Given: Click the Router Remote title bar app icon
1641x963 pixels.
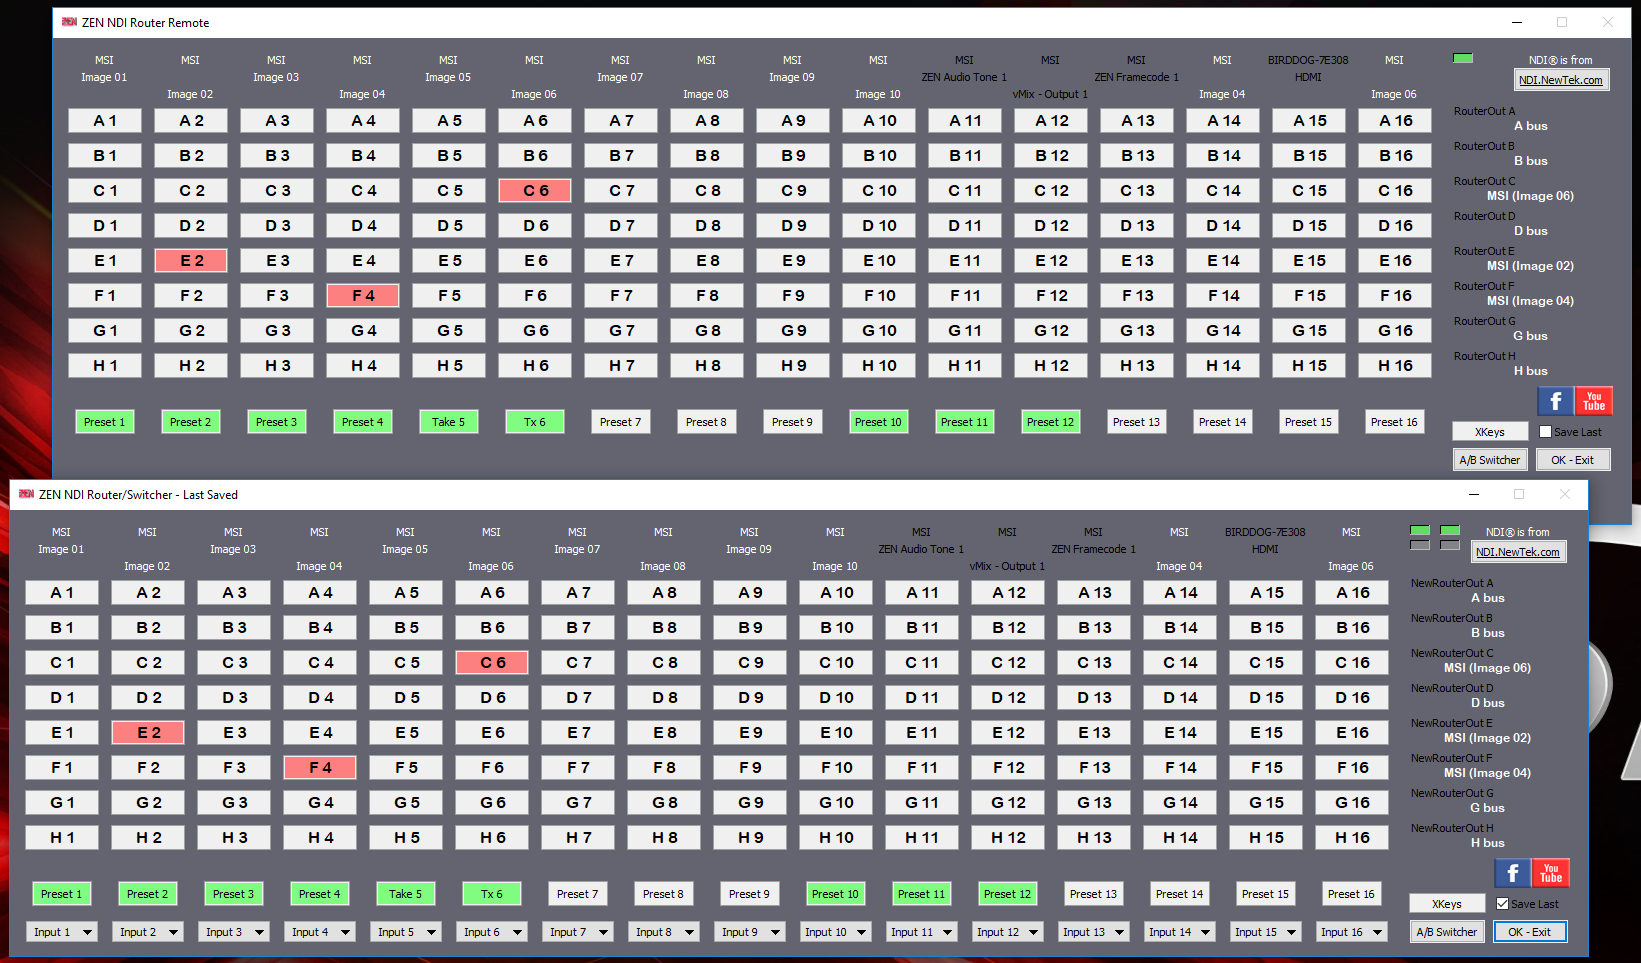Looking at the screenshot, I should coord(69,22).
